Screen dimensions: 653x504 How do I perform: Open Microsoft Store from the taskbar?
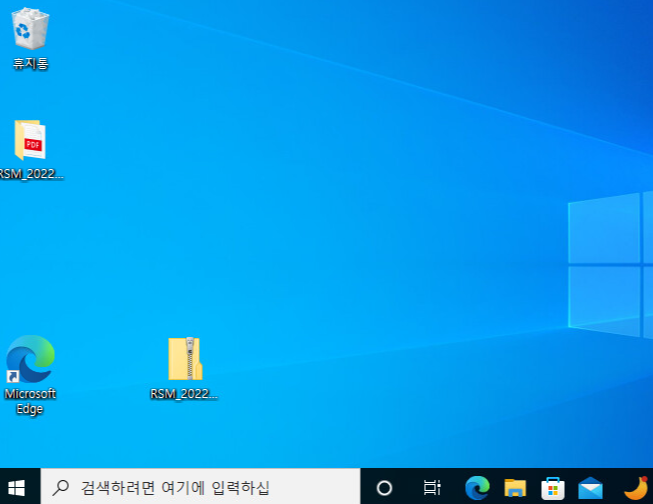coord(553,488)
